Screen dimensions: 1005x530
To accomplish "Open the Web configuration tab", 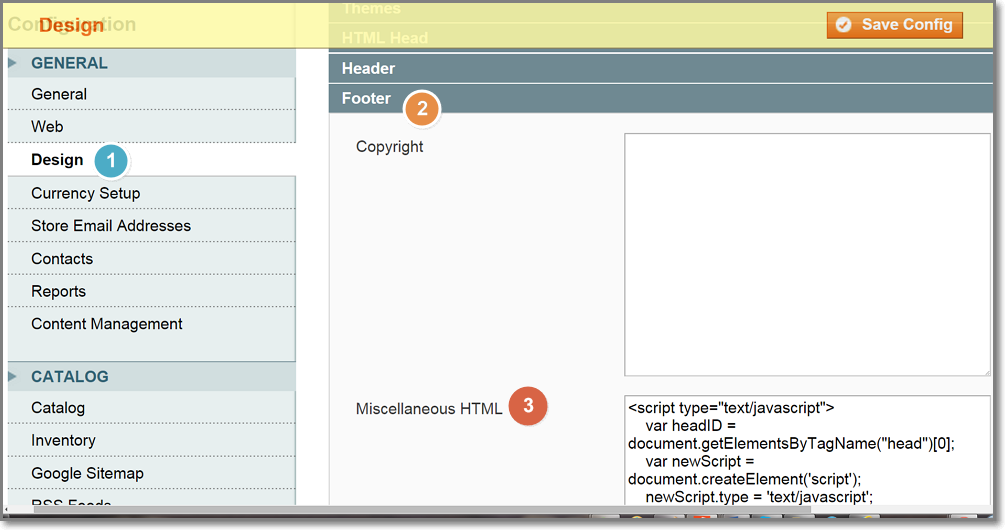I will pyautogui.click(x=47, y=127).
